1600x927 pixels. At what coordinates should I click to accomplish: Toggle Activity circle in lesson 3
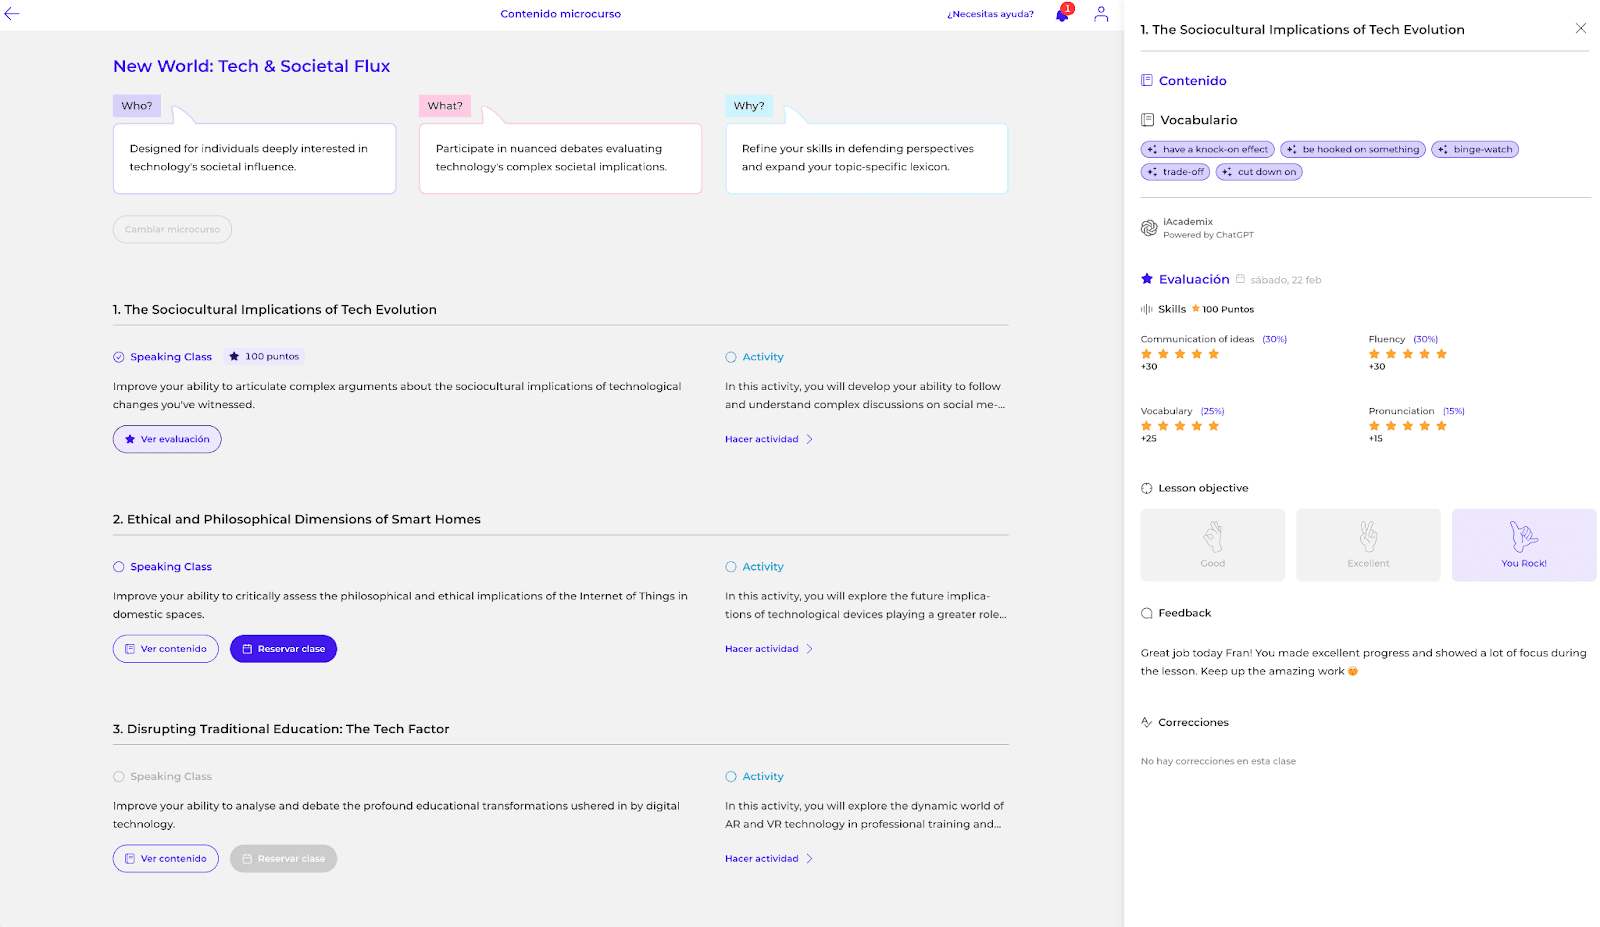coord(731,777)
